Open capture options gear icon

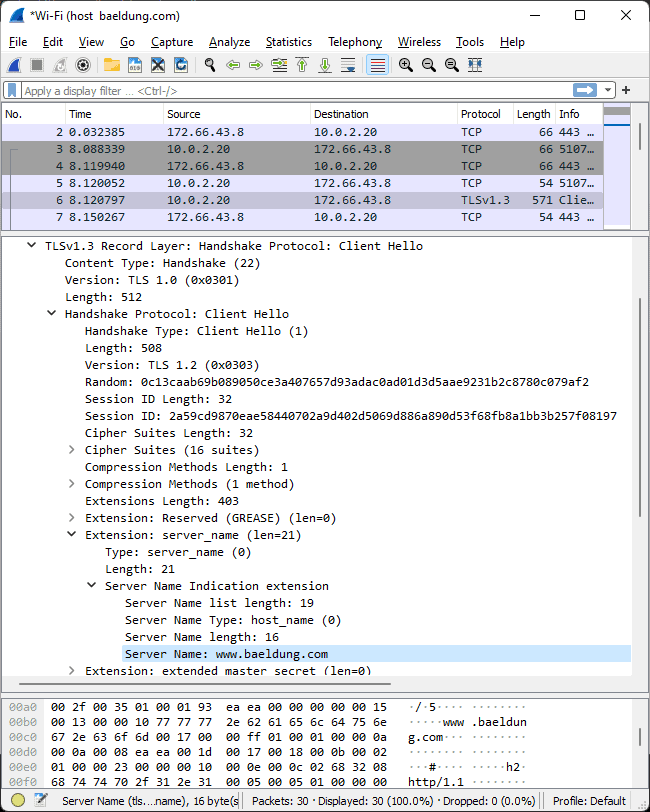click(83, 65)
